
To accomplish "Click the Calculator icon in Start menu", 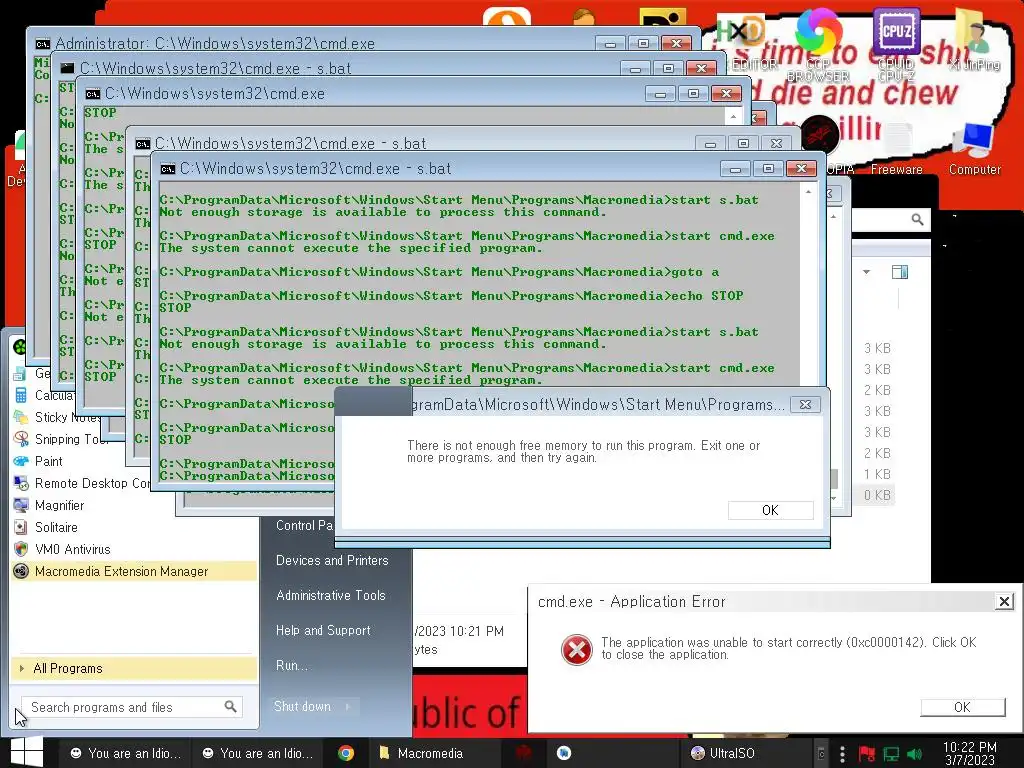I will pos(21,395).
